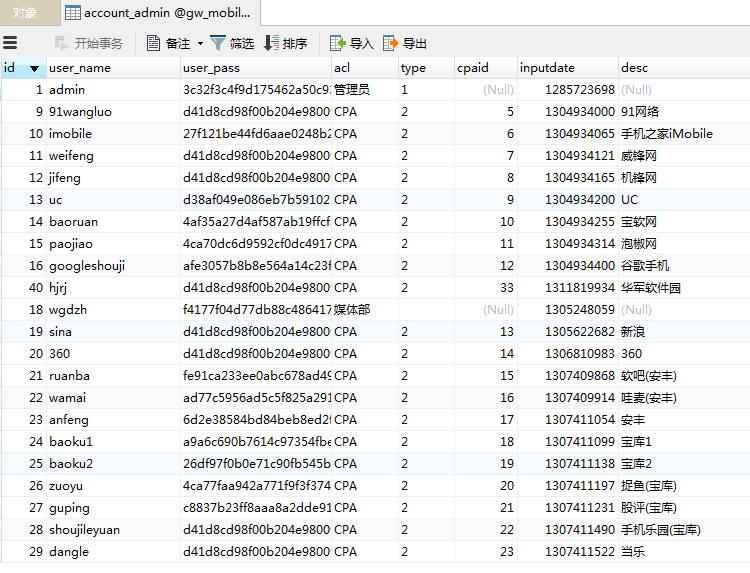750x573 pixels.
Task: Select the 'baoruan' cell
Action: pos(113,221)
